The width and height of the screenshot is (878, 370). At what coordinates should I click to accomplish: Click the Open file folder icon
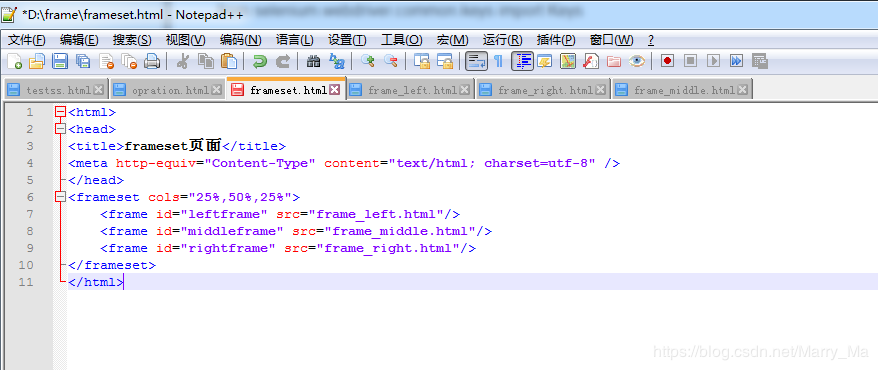point(36,61)
